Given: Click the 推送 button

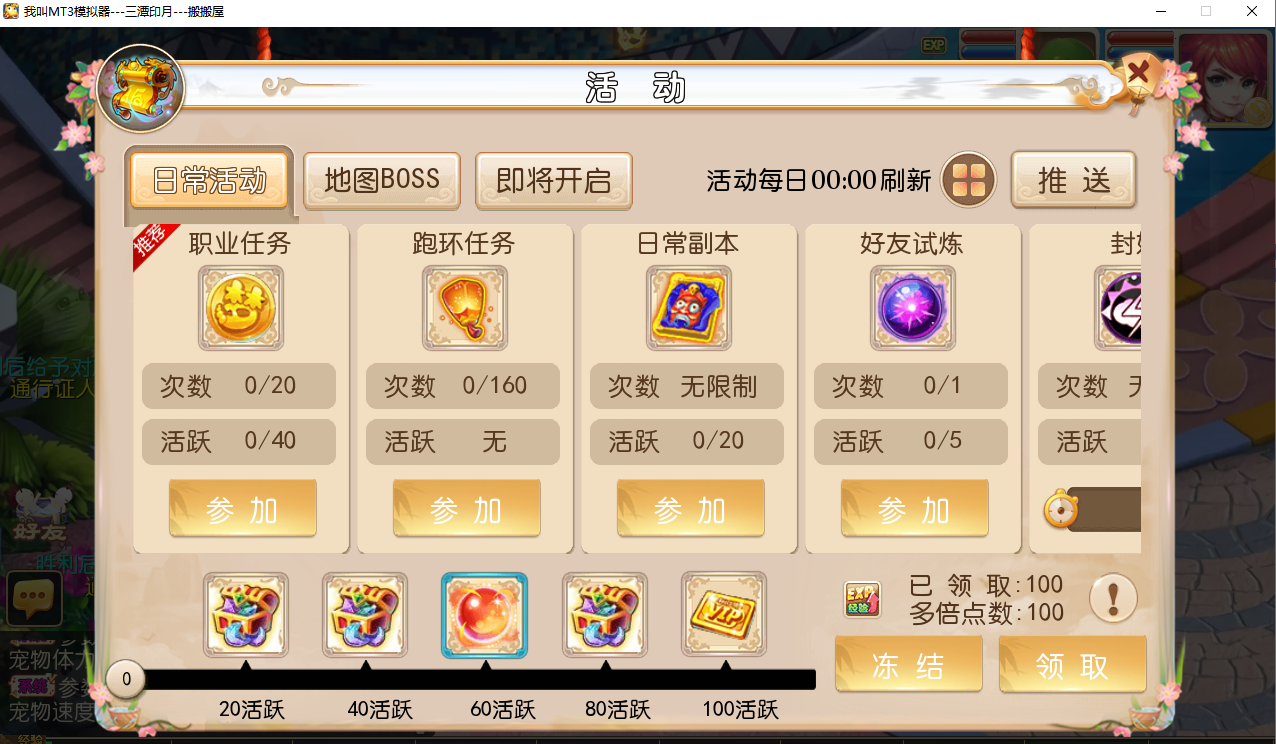Looking at the screenshot, I should [x=1074, y=180].
